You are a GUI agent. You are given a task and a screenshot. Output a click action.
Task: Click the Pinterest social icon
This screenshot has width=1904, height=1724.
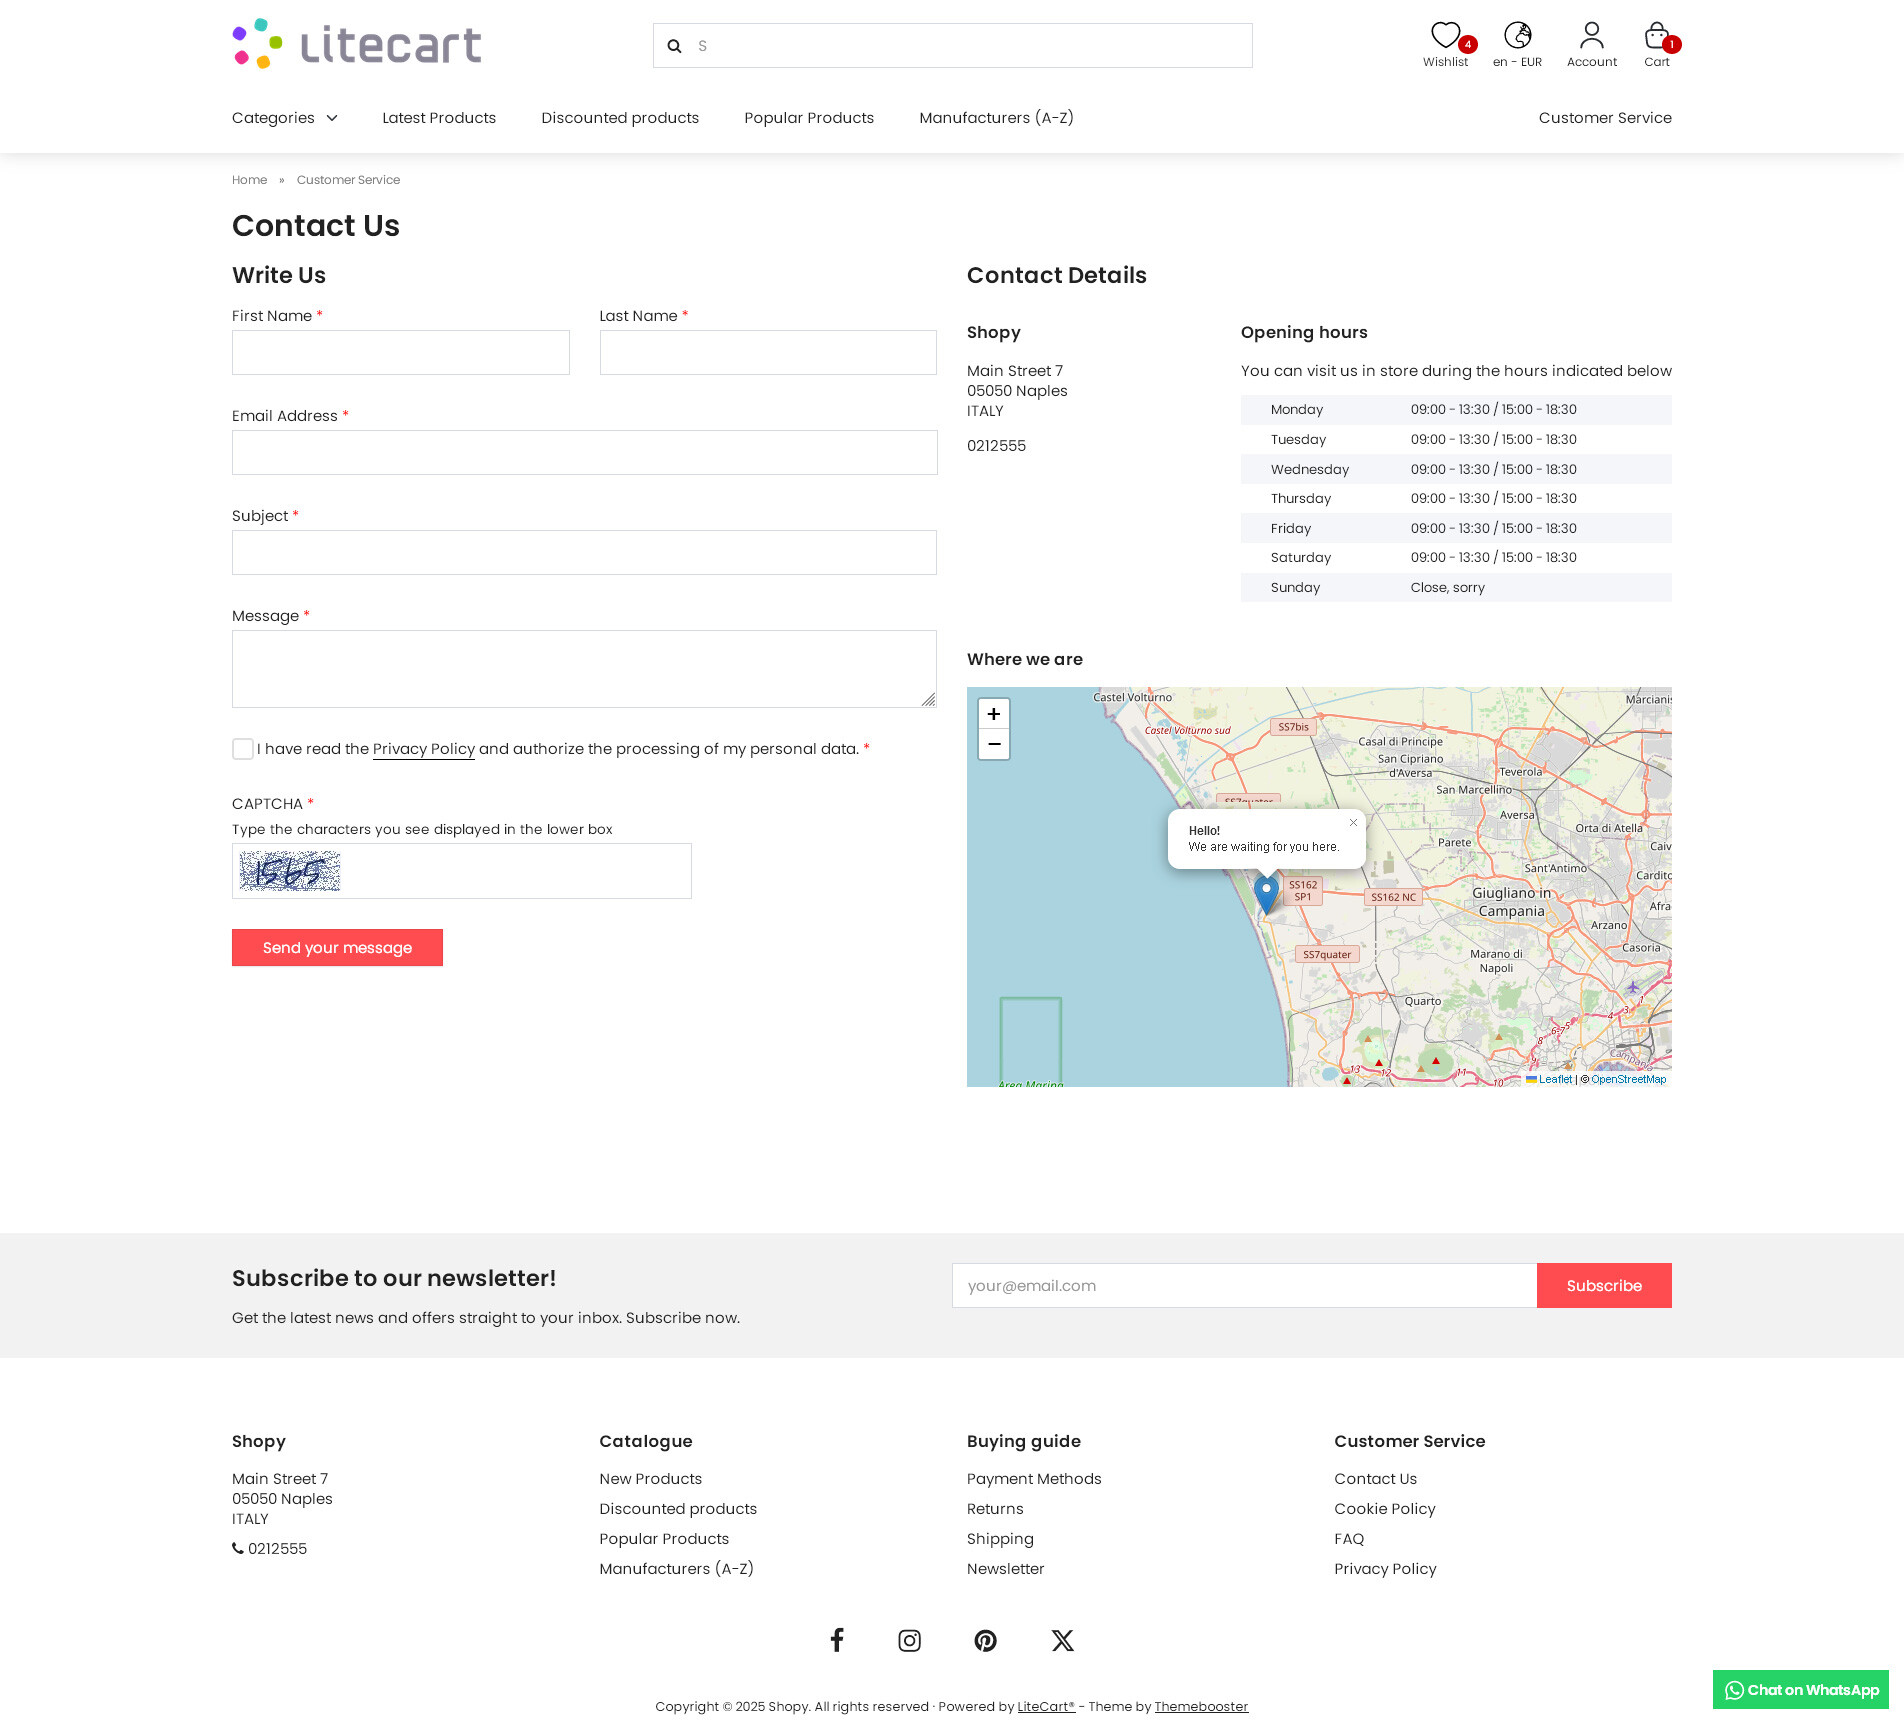point(985,1640)
